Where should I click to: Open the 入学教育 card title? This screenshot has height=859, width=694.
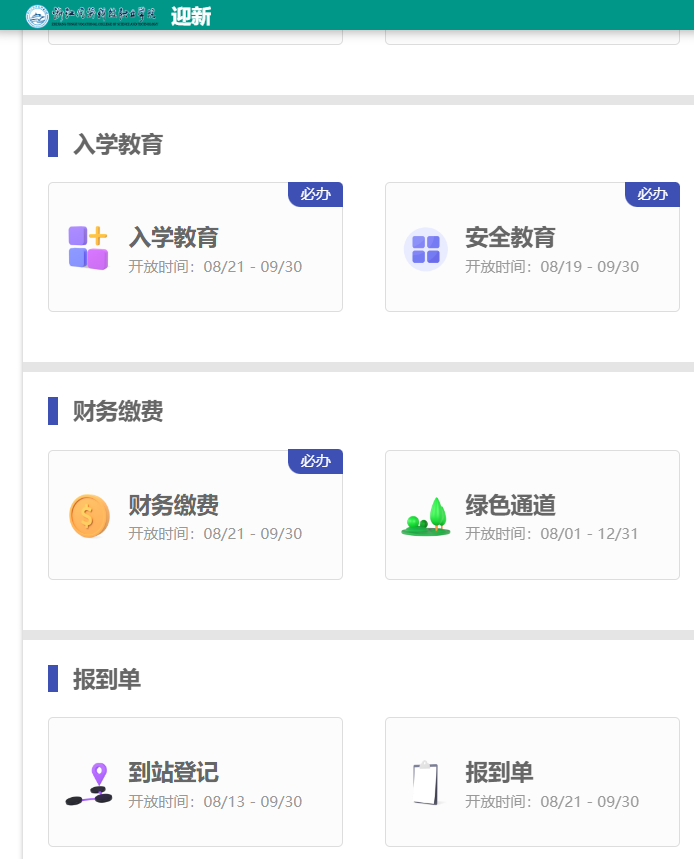(x=173, y=238)
